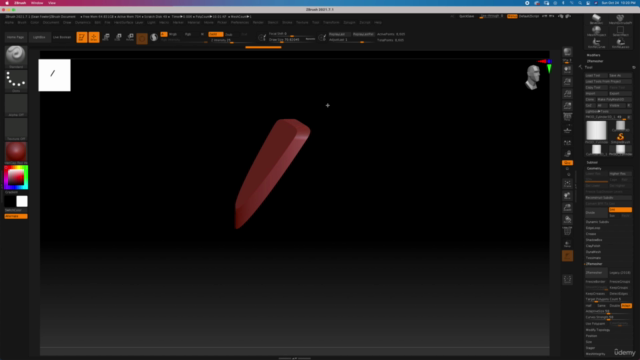The width and height of the screenshot is (640, 360).
Task: Select the Edit mode button
Action: pyautogui.click(x=82, y=37)
